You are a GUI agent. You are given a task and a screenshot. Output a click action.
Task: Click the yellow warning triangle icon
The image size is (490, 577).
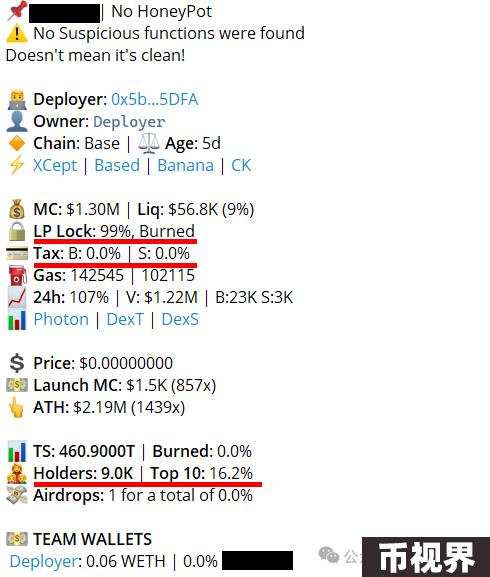coord(17,33)
